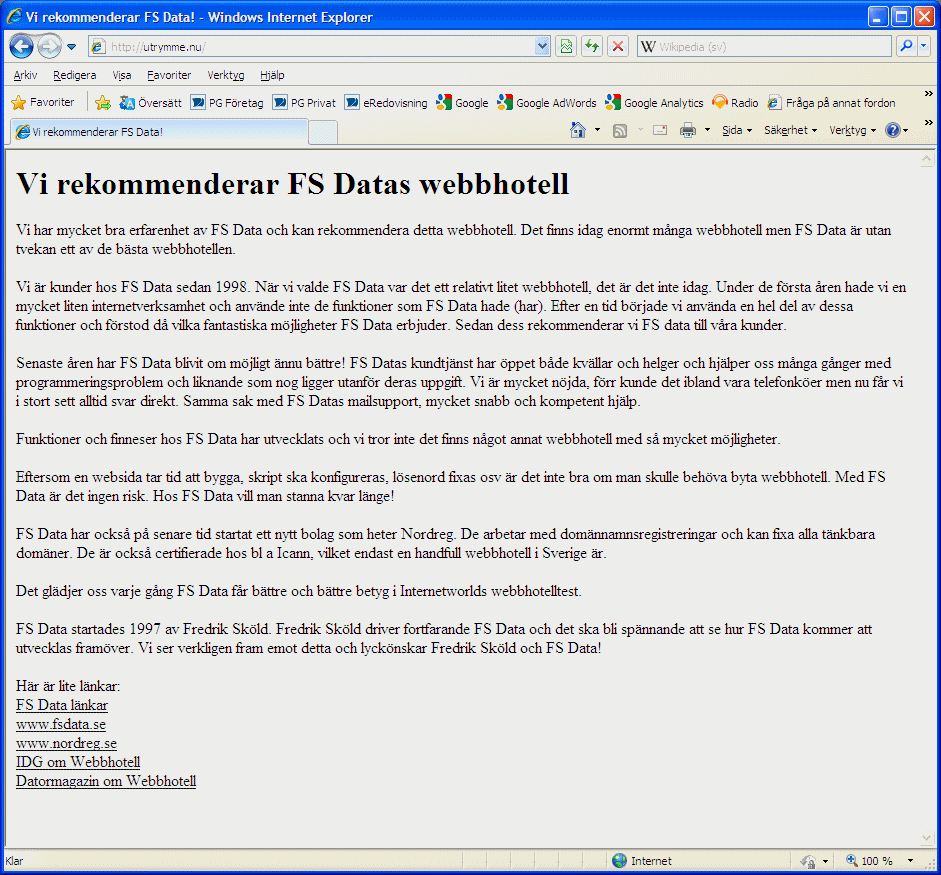Open the Hjälp menu
The height and width of the screenshot is (875, 941).
point(272,75)
